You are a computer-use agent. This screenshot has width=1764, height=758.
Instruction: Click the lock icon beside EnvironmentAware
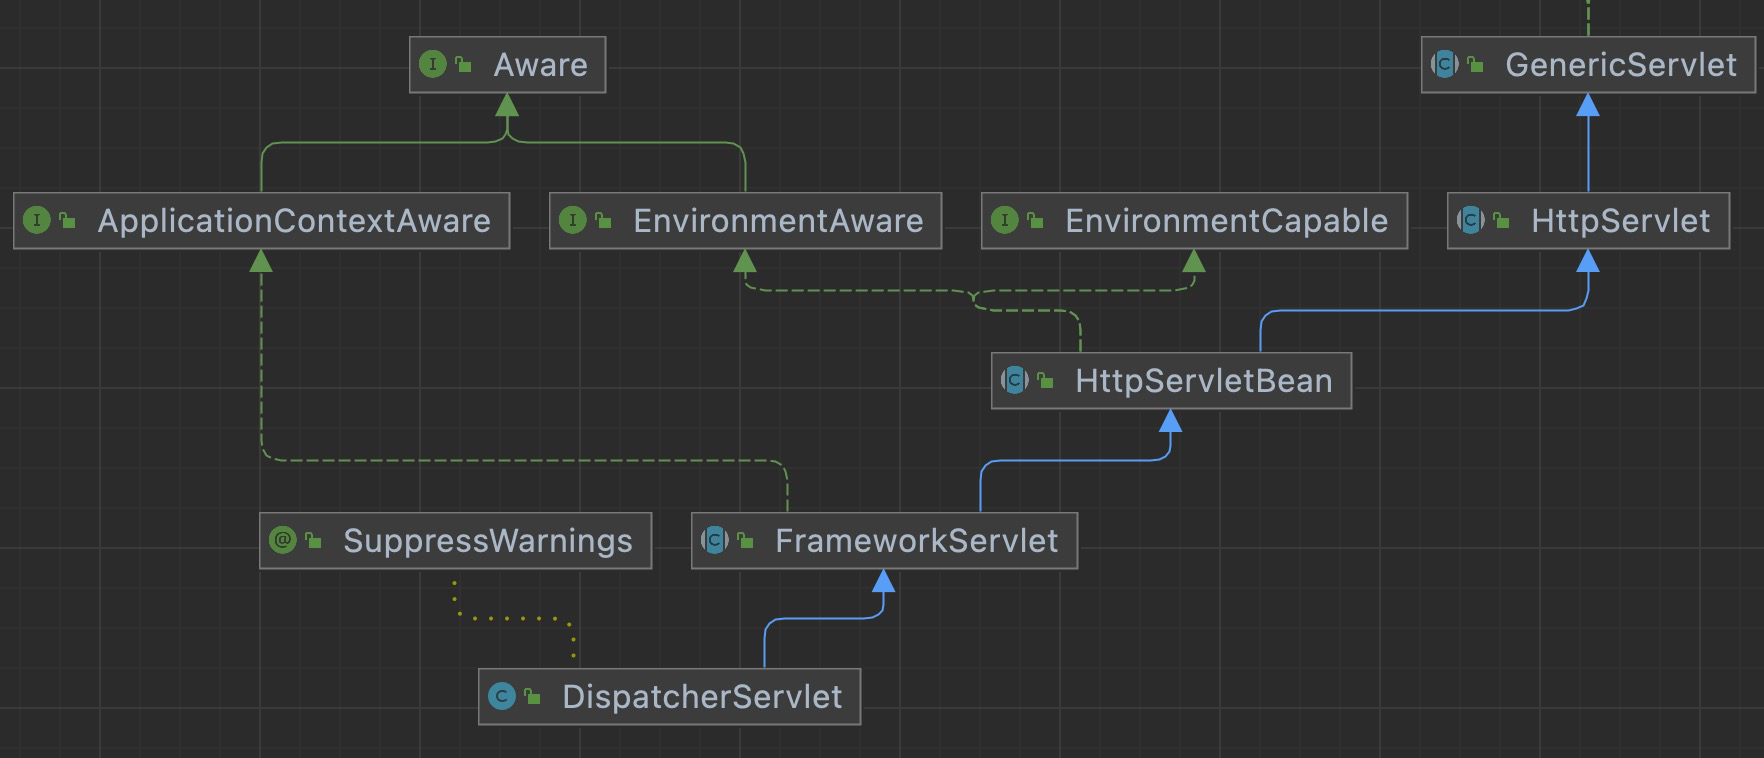coord(604,221)
